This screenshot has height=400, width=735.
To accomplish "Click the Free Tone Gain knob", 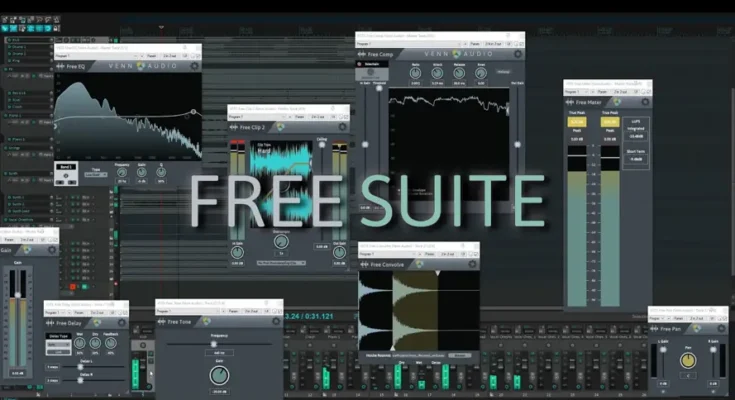I will coord(219,375).
